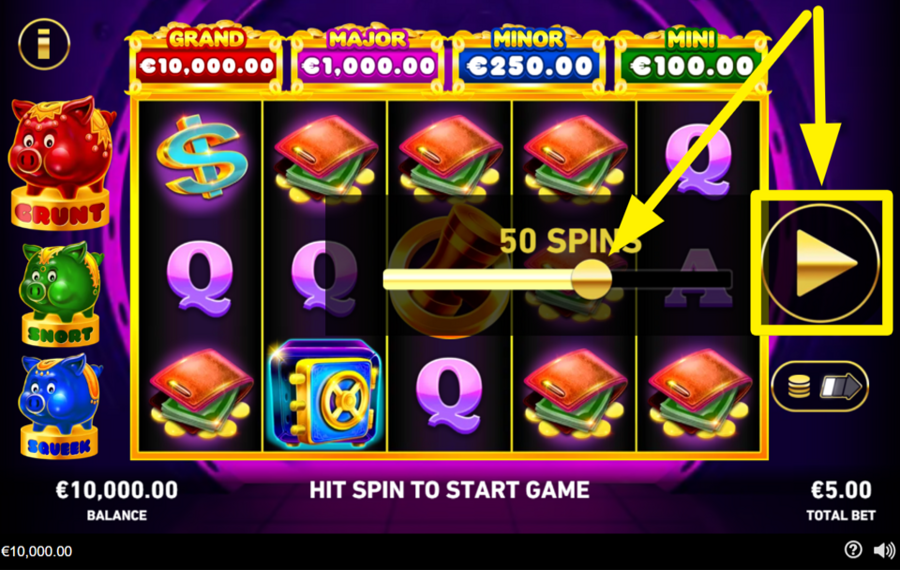
Task: Click the Q symbol at top right reel
Action: coord(699,159)
